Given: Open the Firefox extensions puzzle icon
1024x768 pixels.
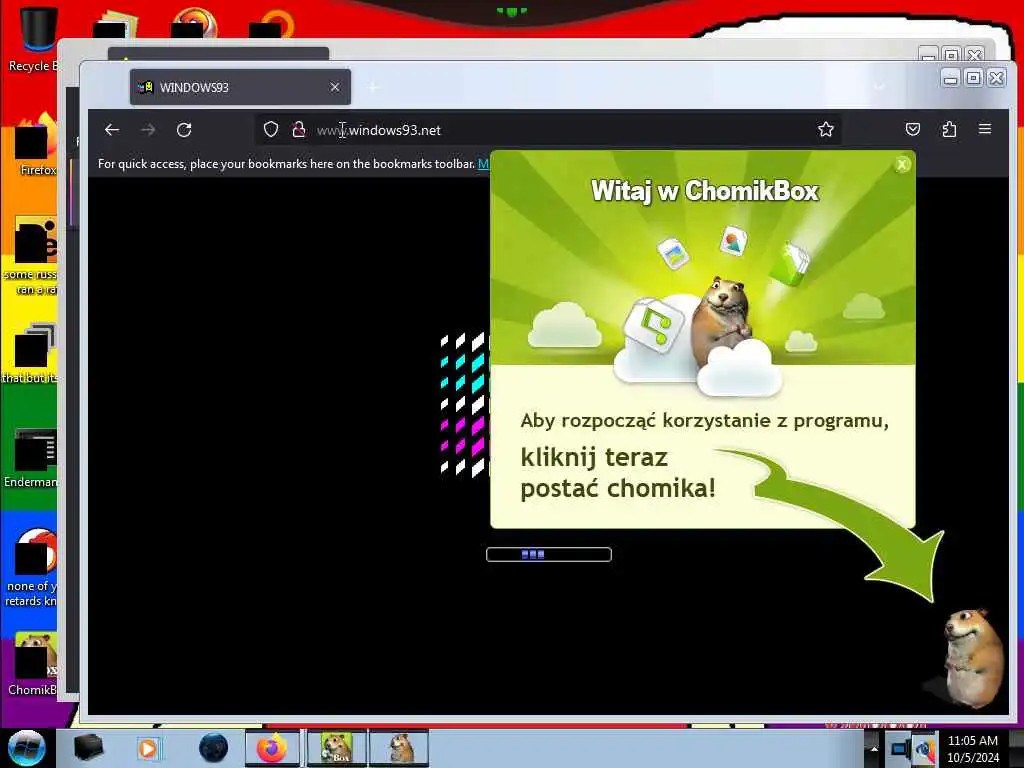Looking at the screenshot, I should [x=949, y=129].
